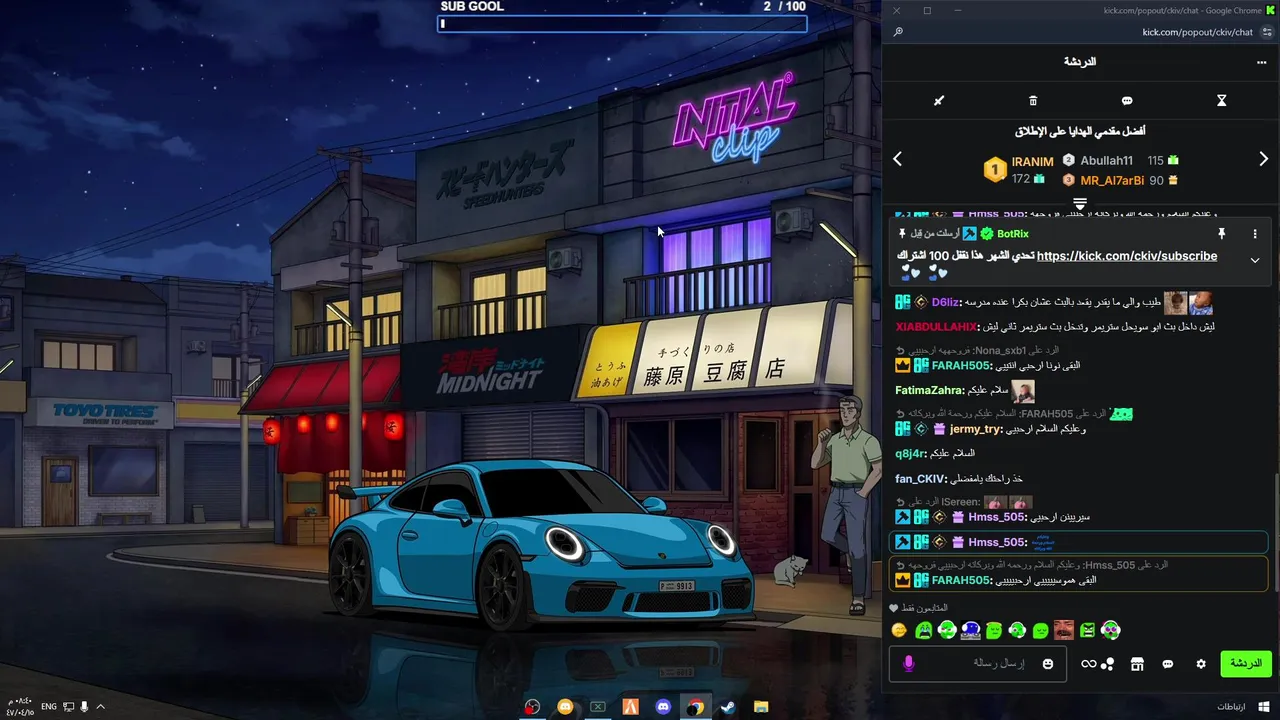Click the microphone icon in message box

point(909,663)
